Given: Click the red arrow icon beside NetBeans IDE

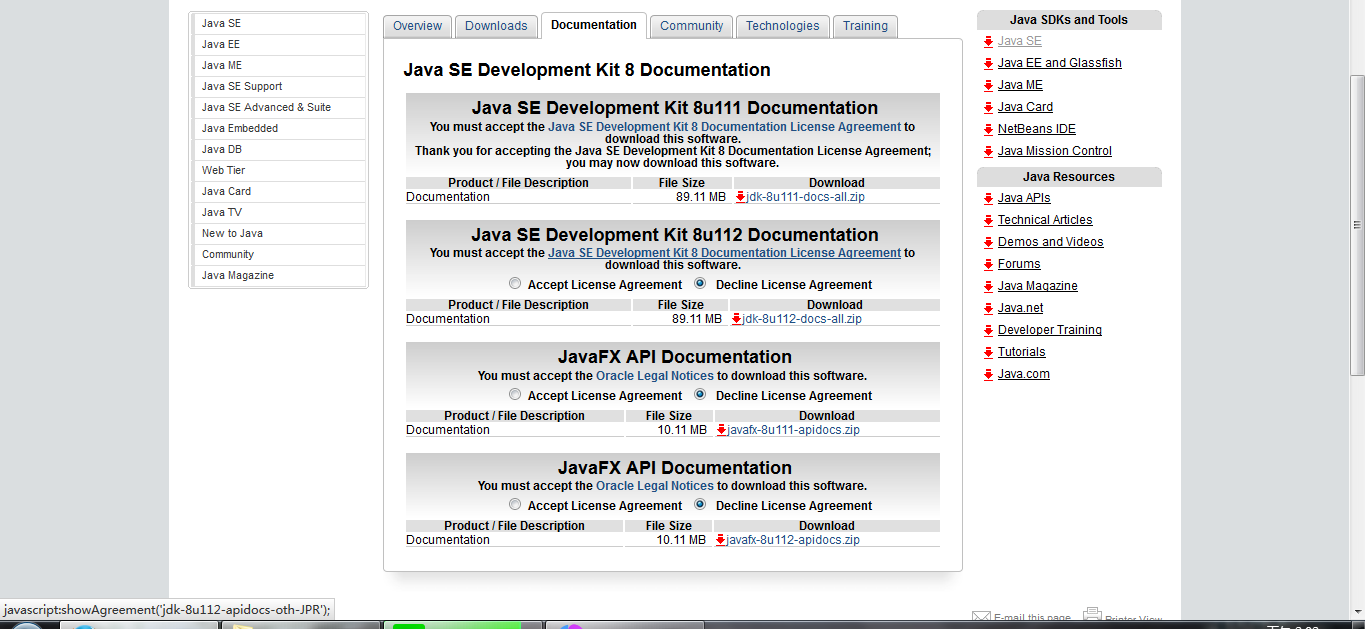Looking at the screenshot, I should tap(988, 129).
